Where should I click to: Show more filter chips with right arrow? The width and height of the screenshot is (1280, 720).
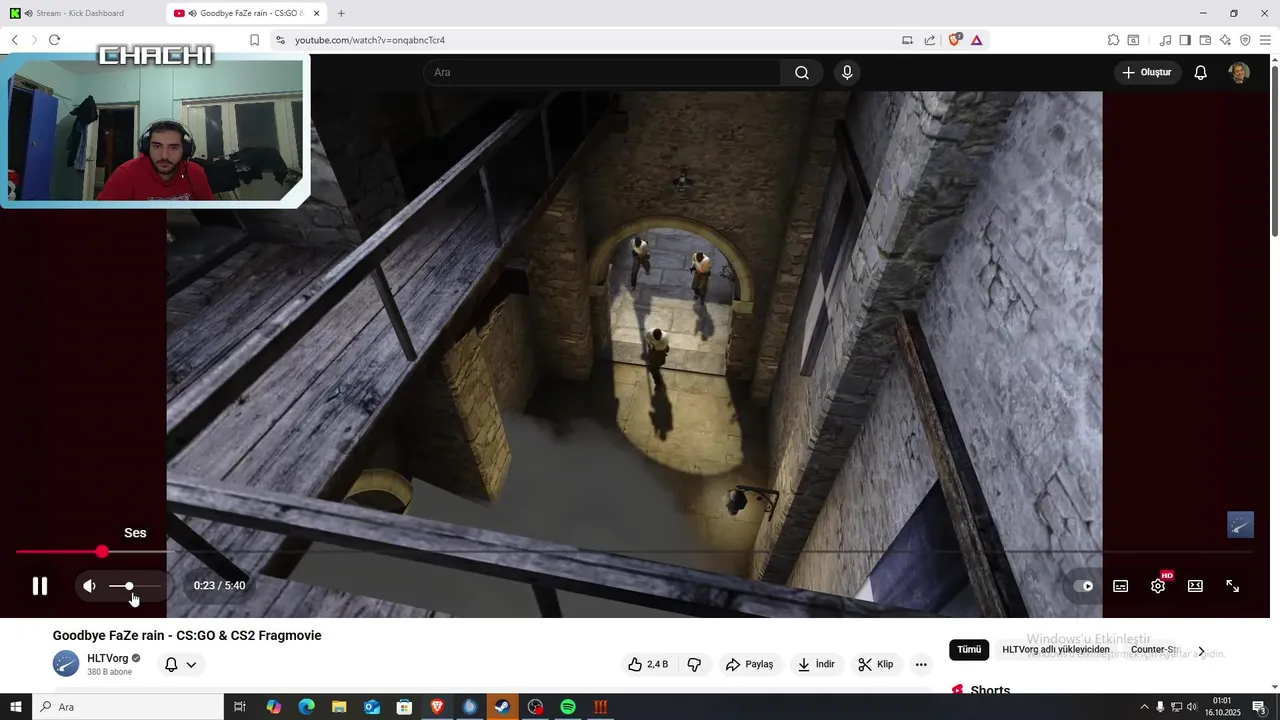click(x=1201, y=651)
